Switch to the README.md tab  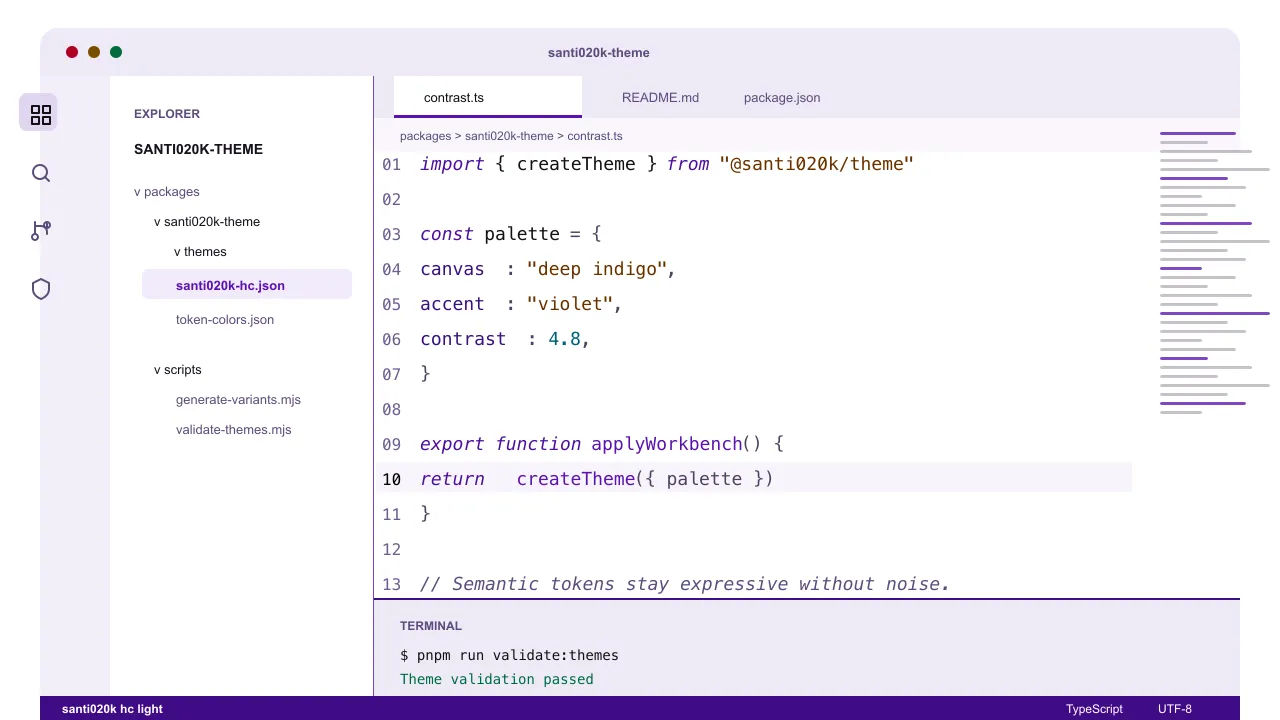(660, 98)
